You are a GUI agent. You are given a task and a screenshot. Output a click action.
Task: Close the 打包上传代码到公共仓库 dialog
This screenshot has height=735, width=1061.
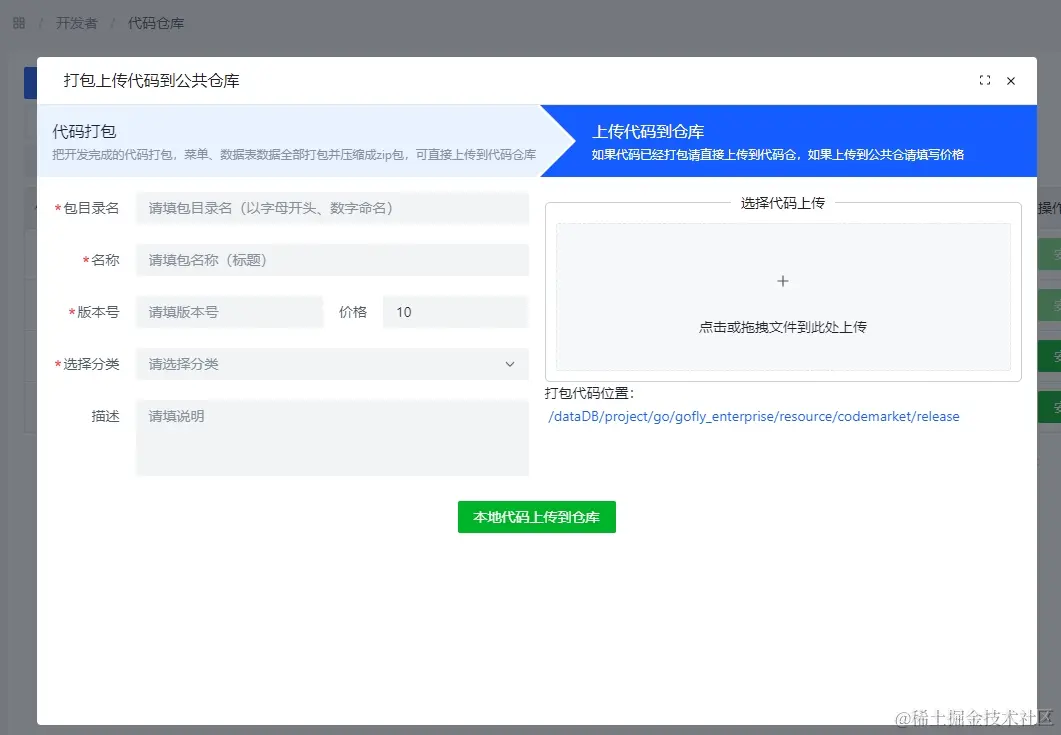pos(1011,81)
